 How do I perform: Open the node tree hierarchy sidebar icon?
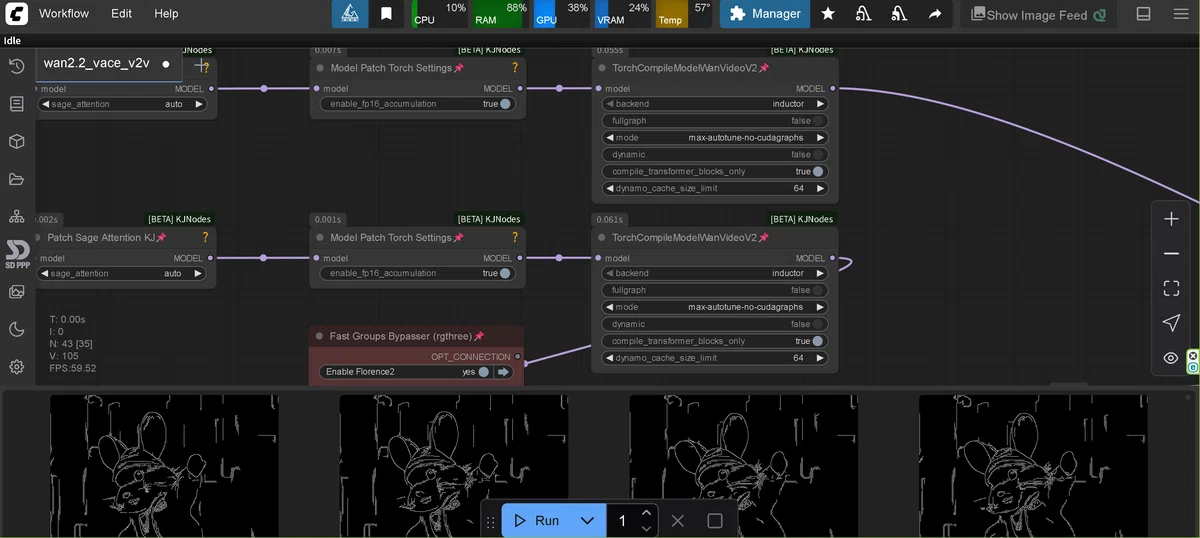(x=16, y=217)
